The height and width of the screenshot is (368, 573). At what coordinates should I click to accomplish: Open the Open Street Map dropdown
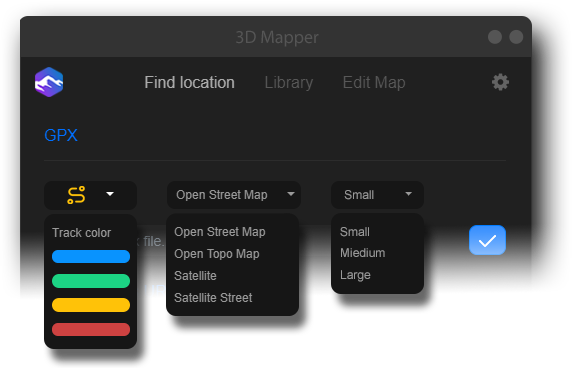point(234,195)
